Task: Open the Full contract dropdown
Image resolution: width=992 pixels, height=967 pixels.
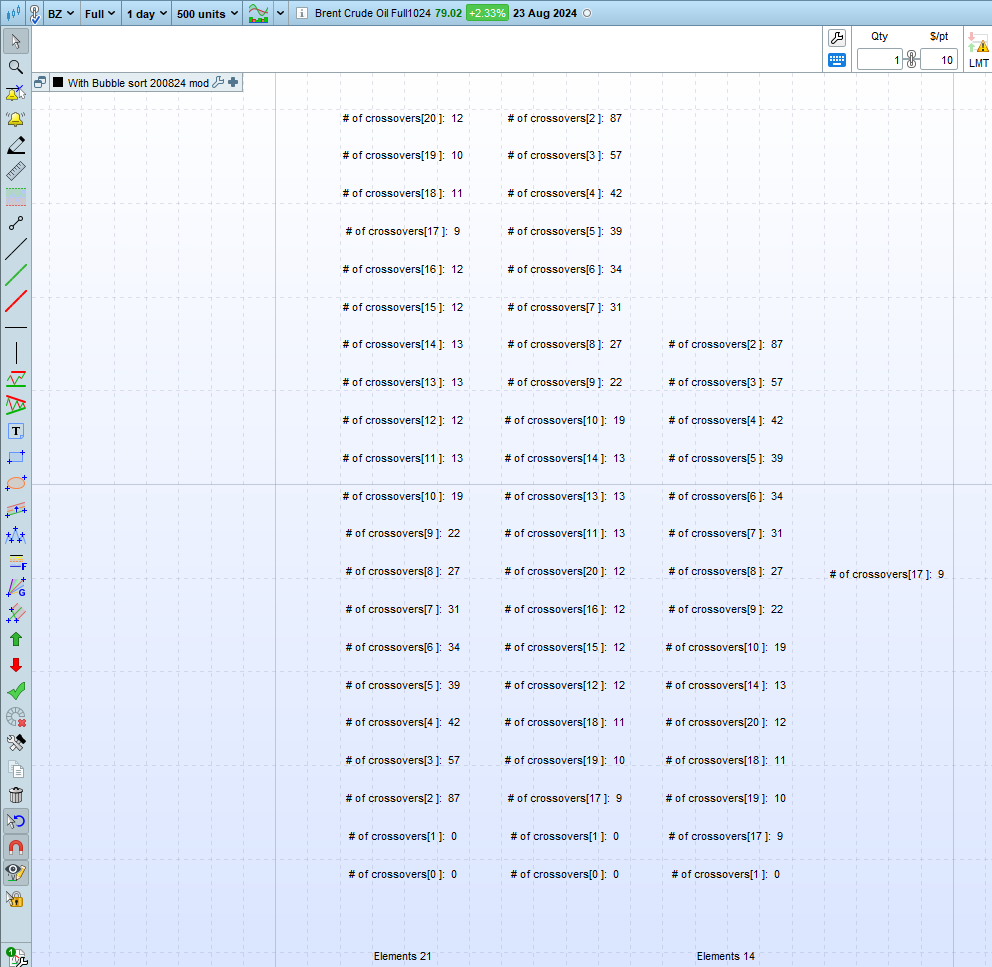Action: click(x=100, y=13)
